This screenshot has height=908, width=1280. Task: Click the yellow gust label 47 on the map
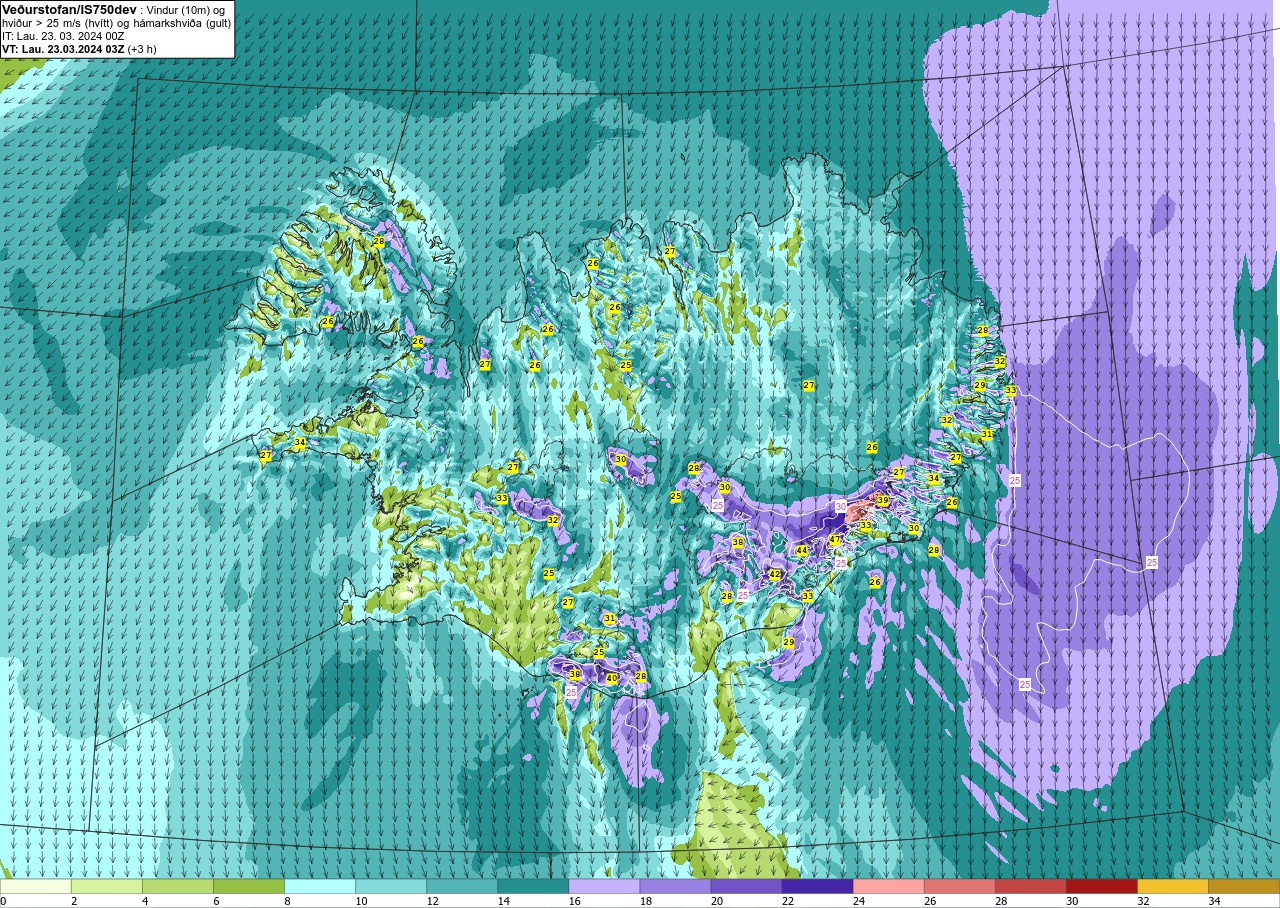[835, 540]
